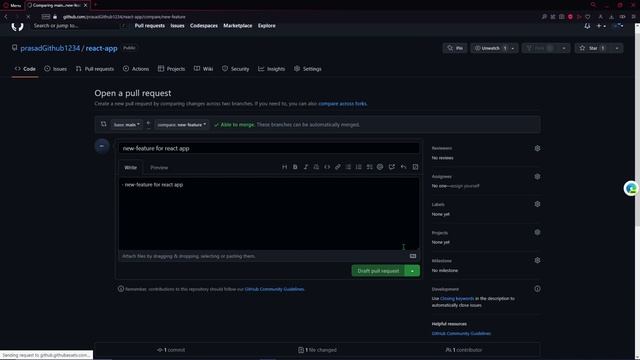Open Milestone settings gear
The image size is (640, 360).
pos(537,260)
